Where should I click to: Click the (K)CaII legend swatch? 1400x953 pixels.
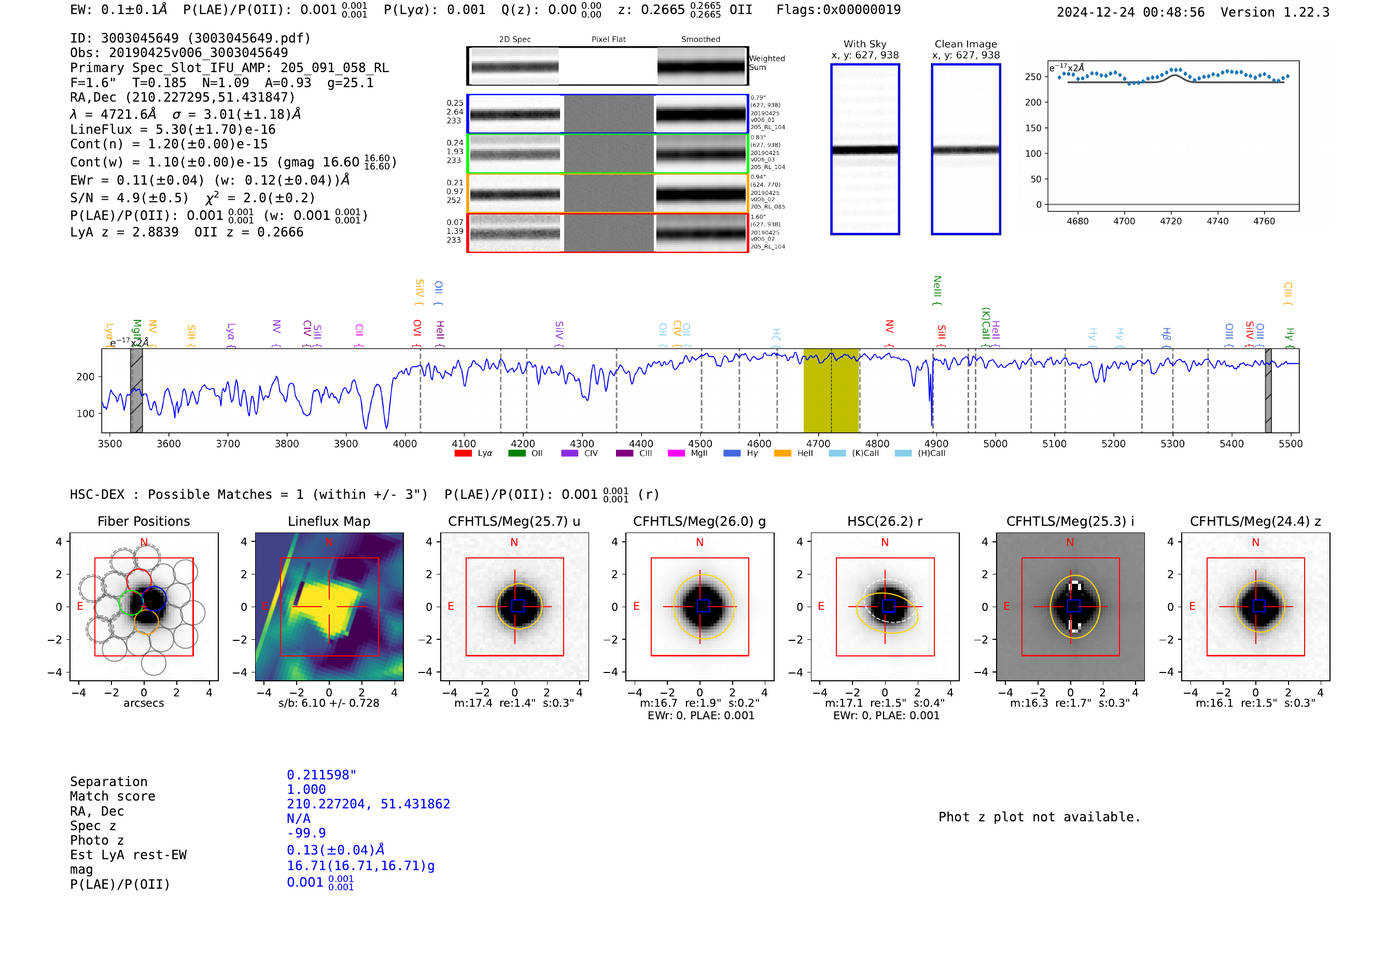tap(837, 453)
